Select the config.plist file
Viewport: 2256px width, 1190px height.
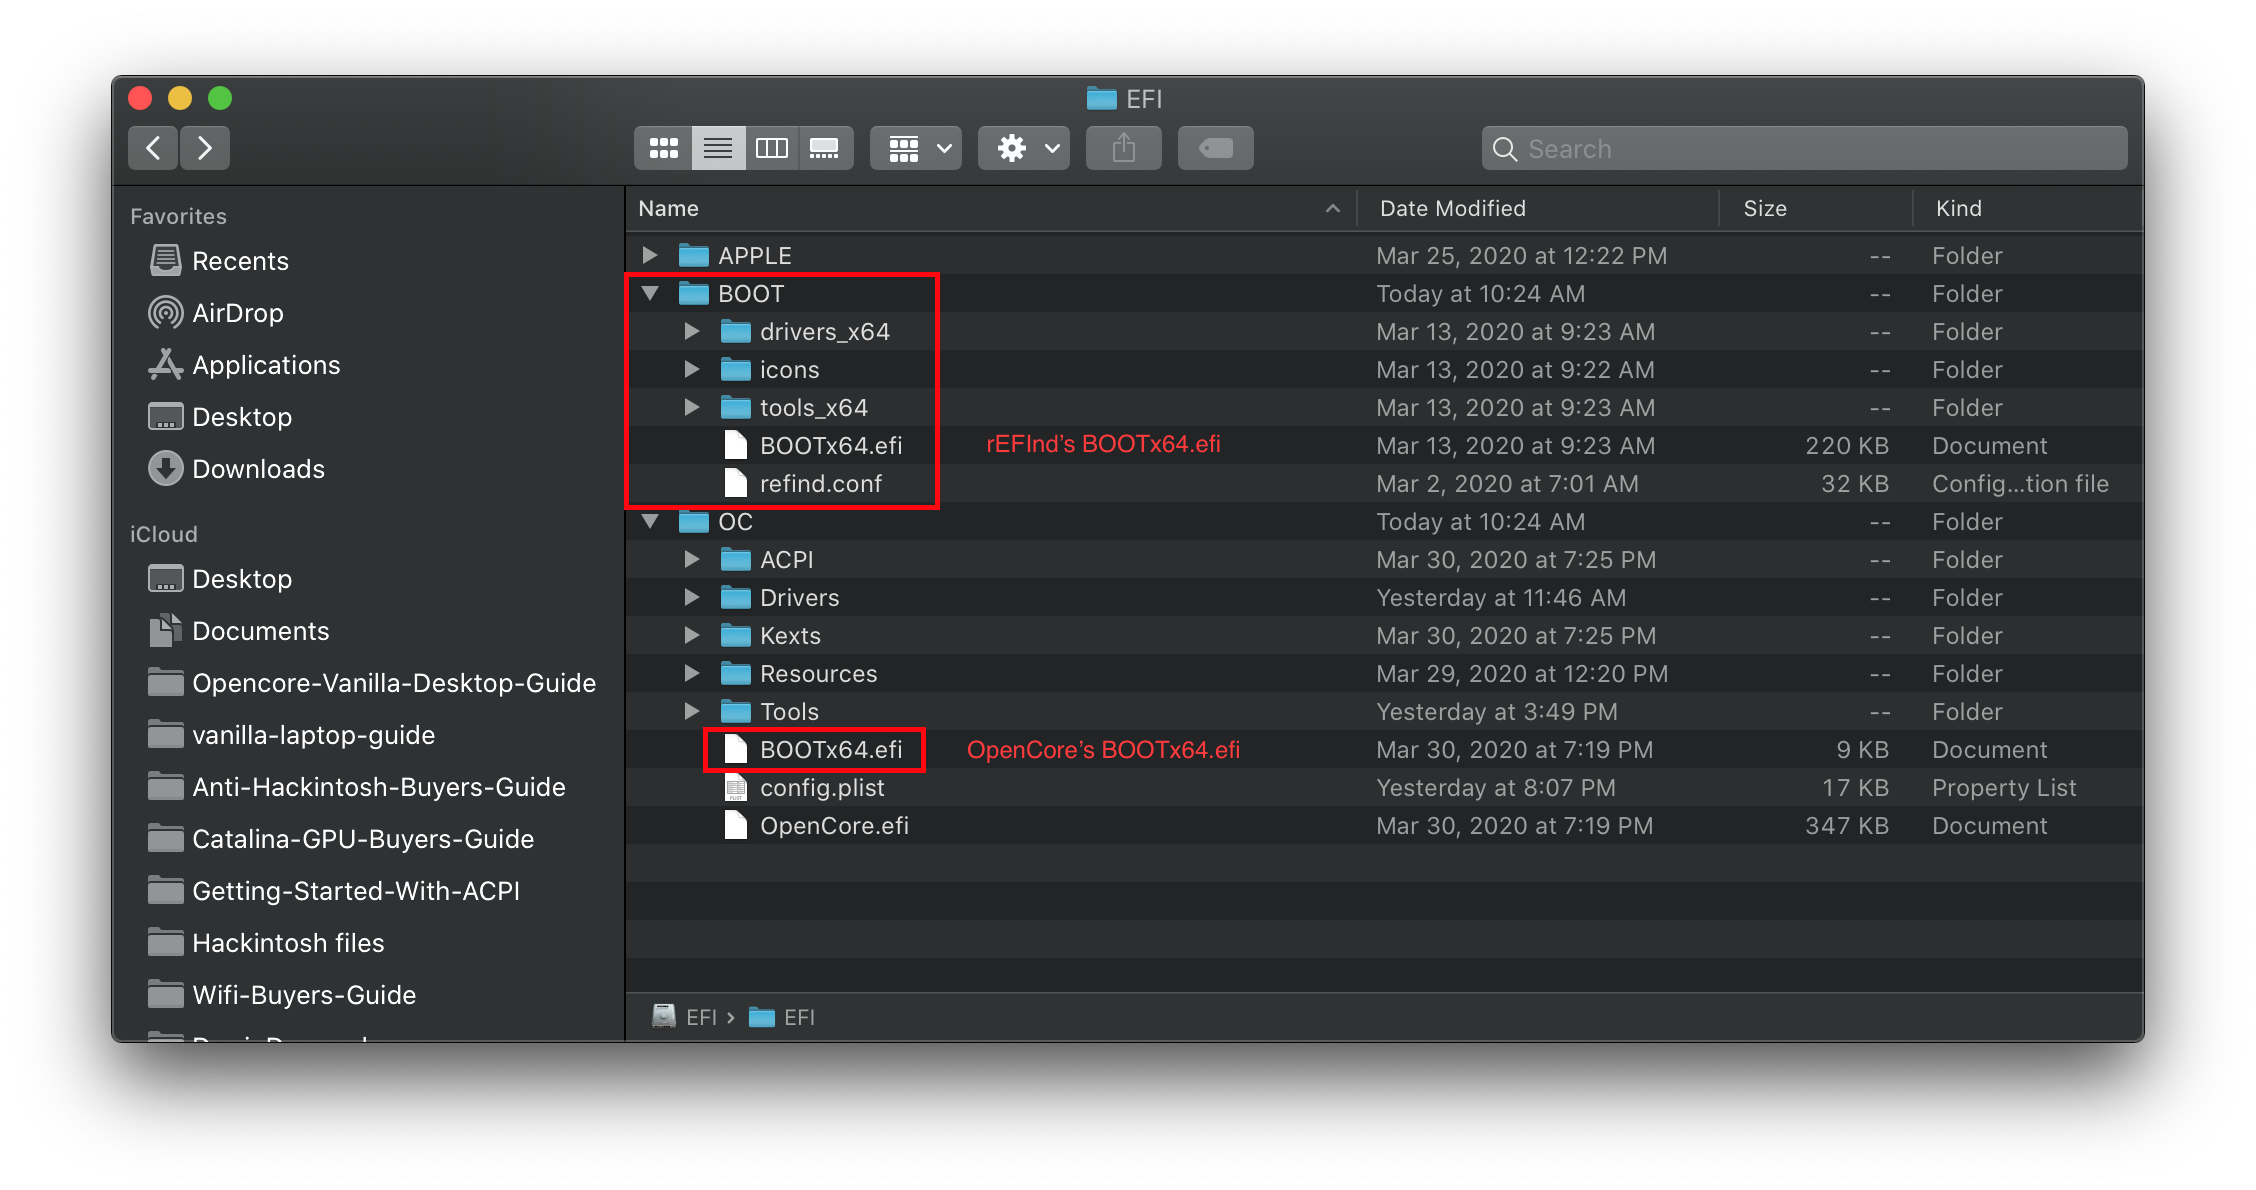coord(822,787)
